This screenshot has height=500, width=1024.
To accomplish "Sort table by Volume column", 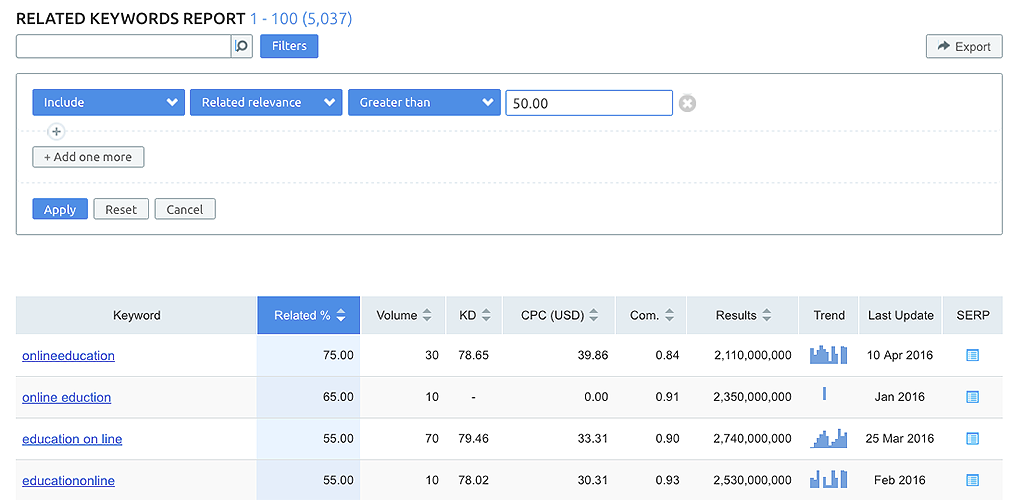I will coord(404,315).
